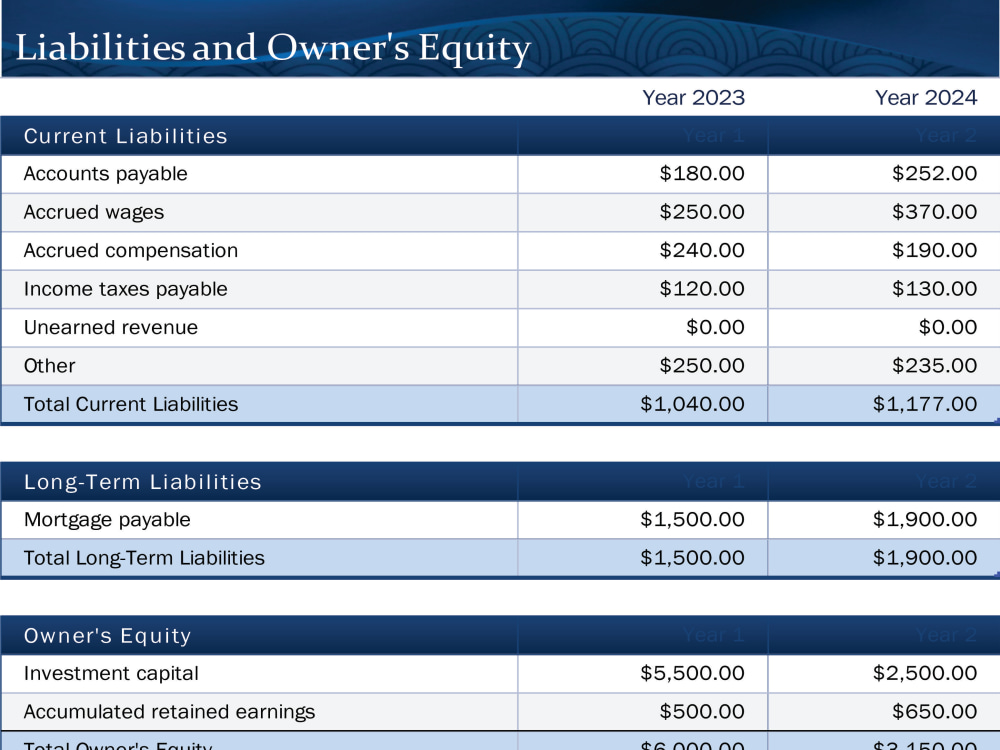Click Investment capital 2024 value $2,500.00
1000x750 pixels.
(x=925, y=673)
